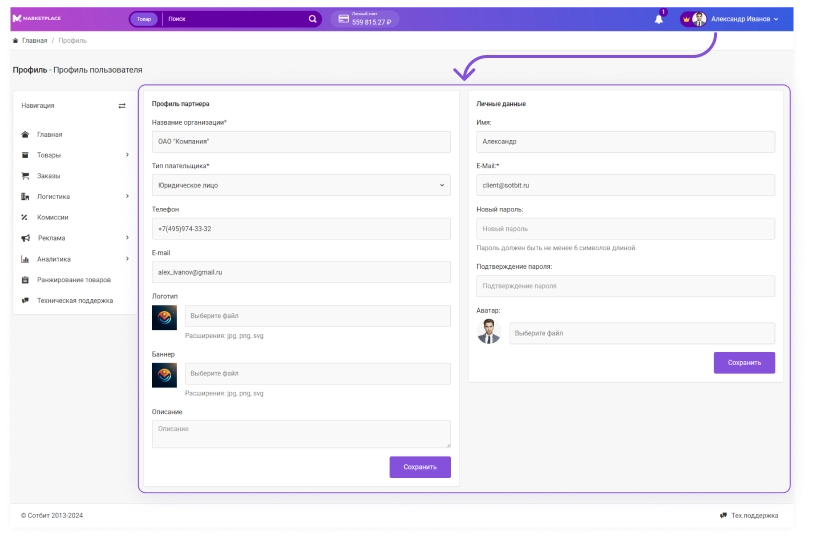Screen dimensions: 815x538
Task: Click the Заказы cart icon
Action: (x=25, y=176)
